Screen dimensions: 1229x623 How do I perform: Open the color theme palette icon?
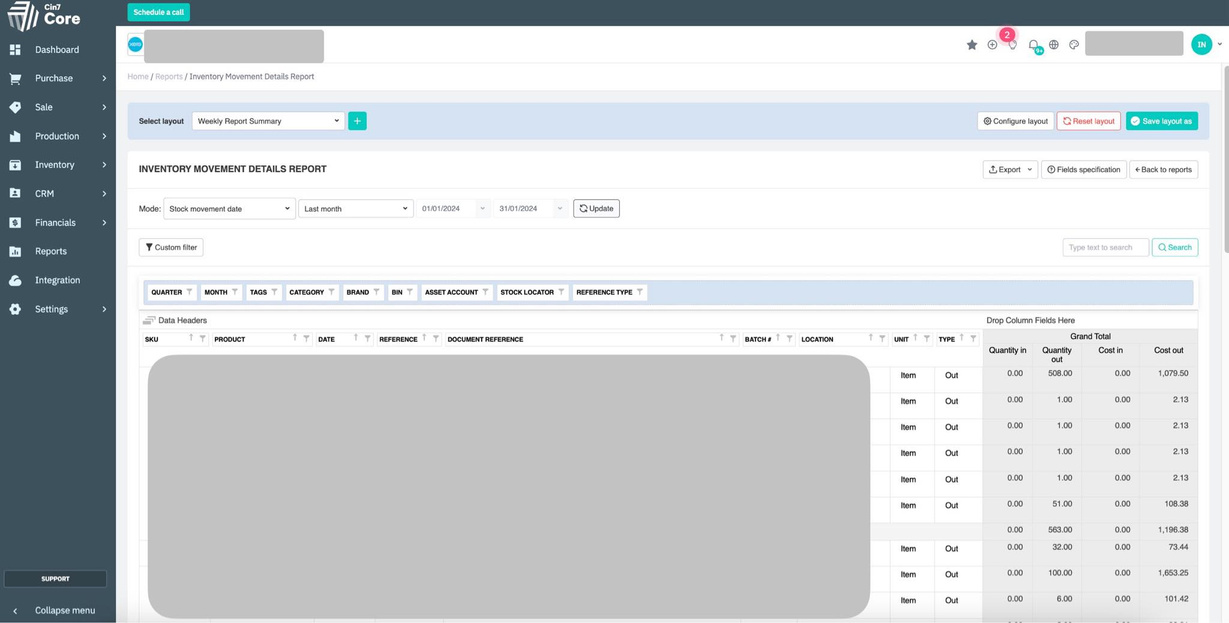[1074, 45]
